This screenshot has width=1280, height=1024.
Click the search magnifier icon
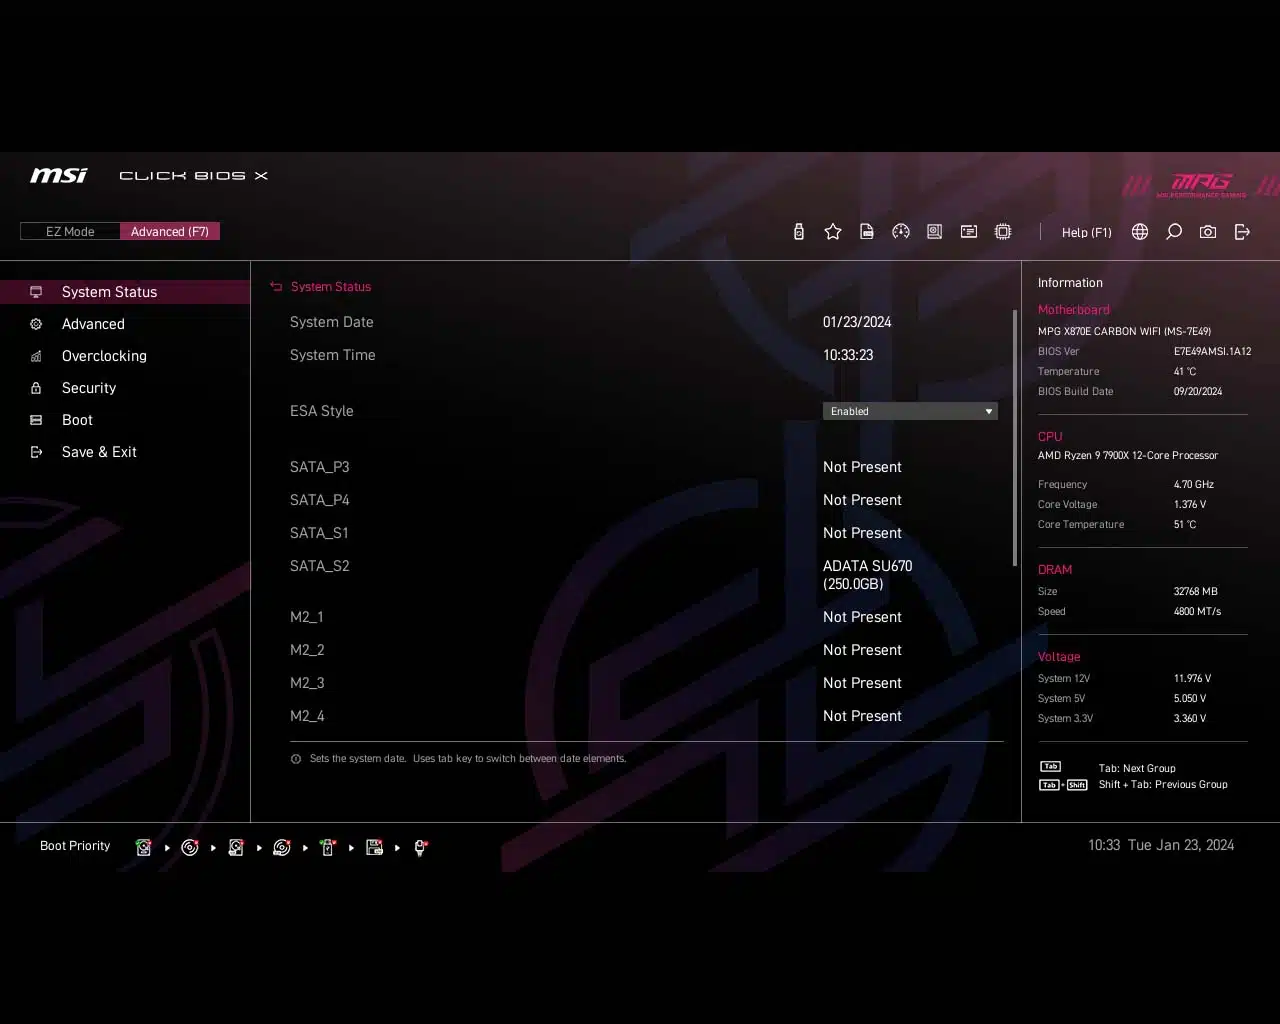coord(1174,232)
